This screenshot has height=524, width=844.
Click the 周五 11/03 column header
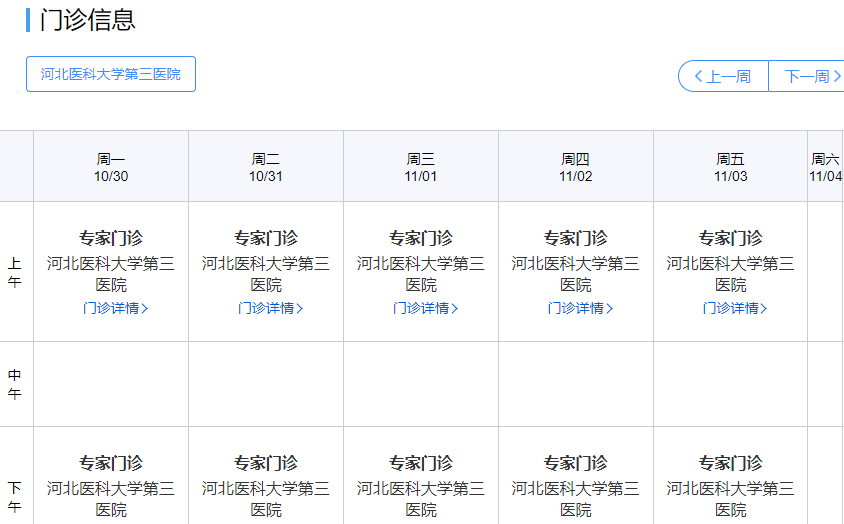[x=731, y=167]
